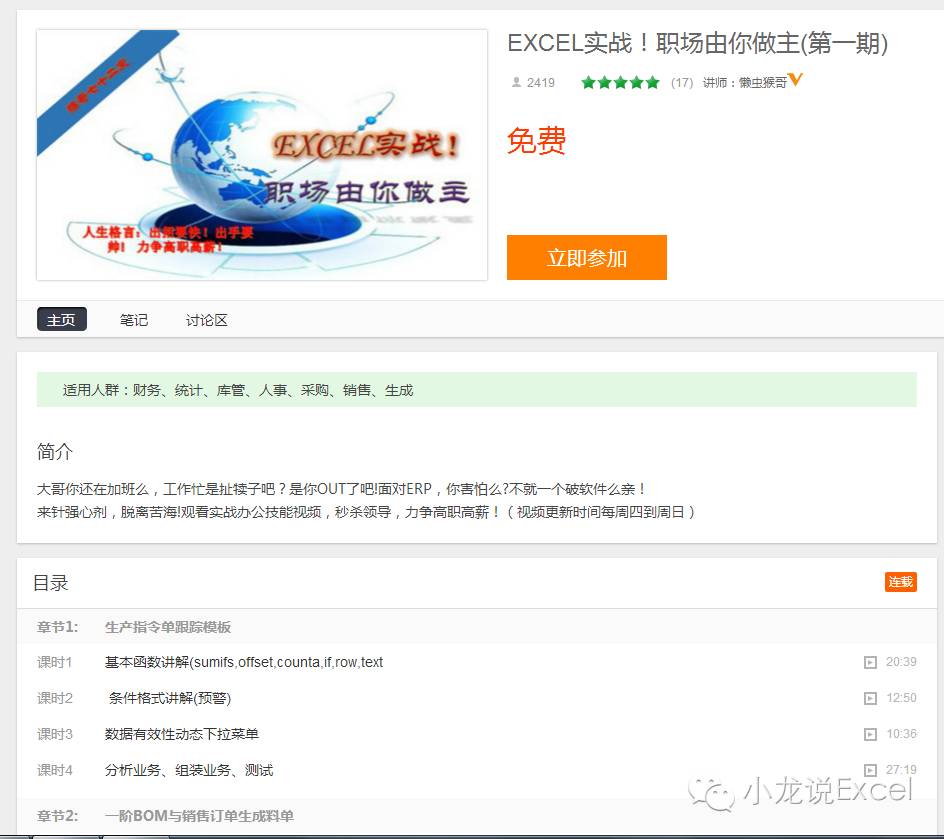Click the 20:39 duration text
This screenshot has height=839, width=944.
(x=901, y=662)
